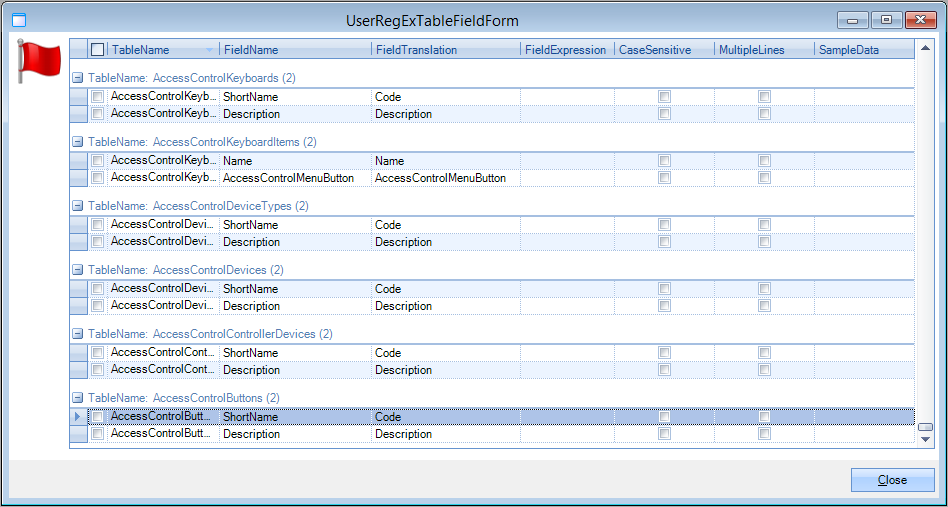Sort by FieldName column header
Screen dimensions: 948x507
click(294, 50)
